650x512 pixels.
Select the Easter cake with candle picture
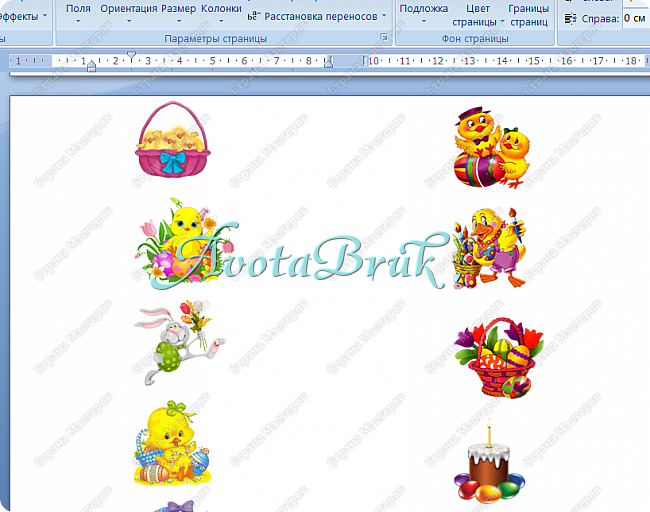[x=490, y=461]
